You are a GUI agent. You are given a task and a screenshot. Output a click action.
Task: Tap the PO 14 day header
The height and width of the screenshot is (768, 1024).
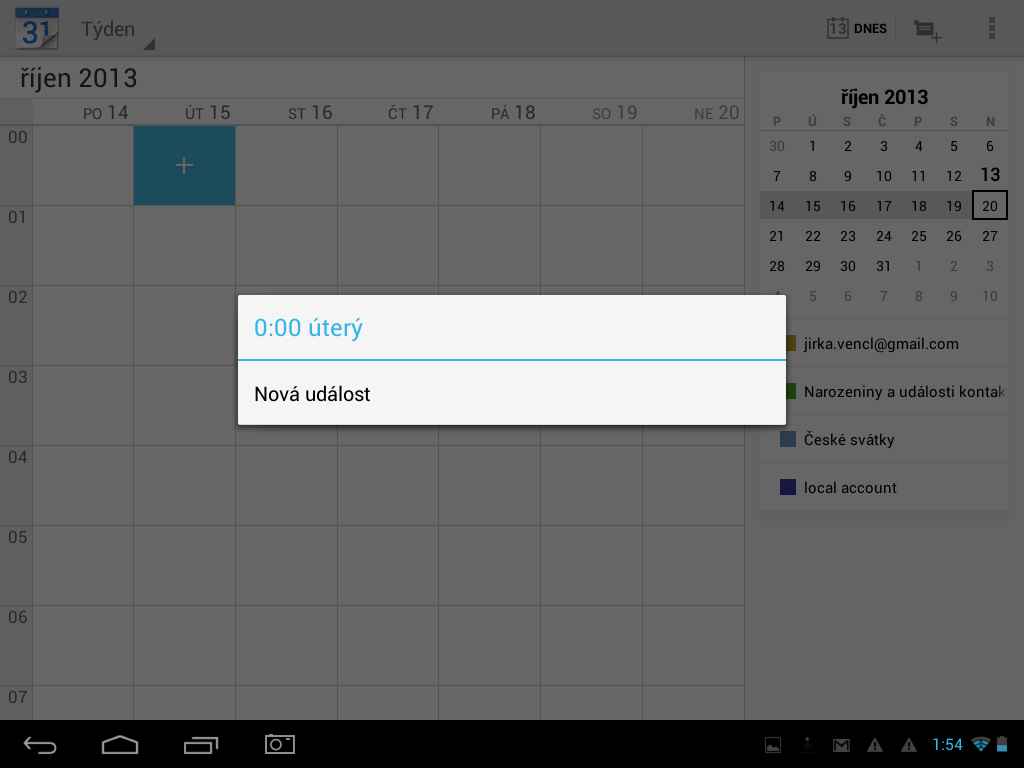tap(105, 113)
